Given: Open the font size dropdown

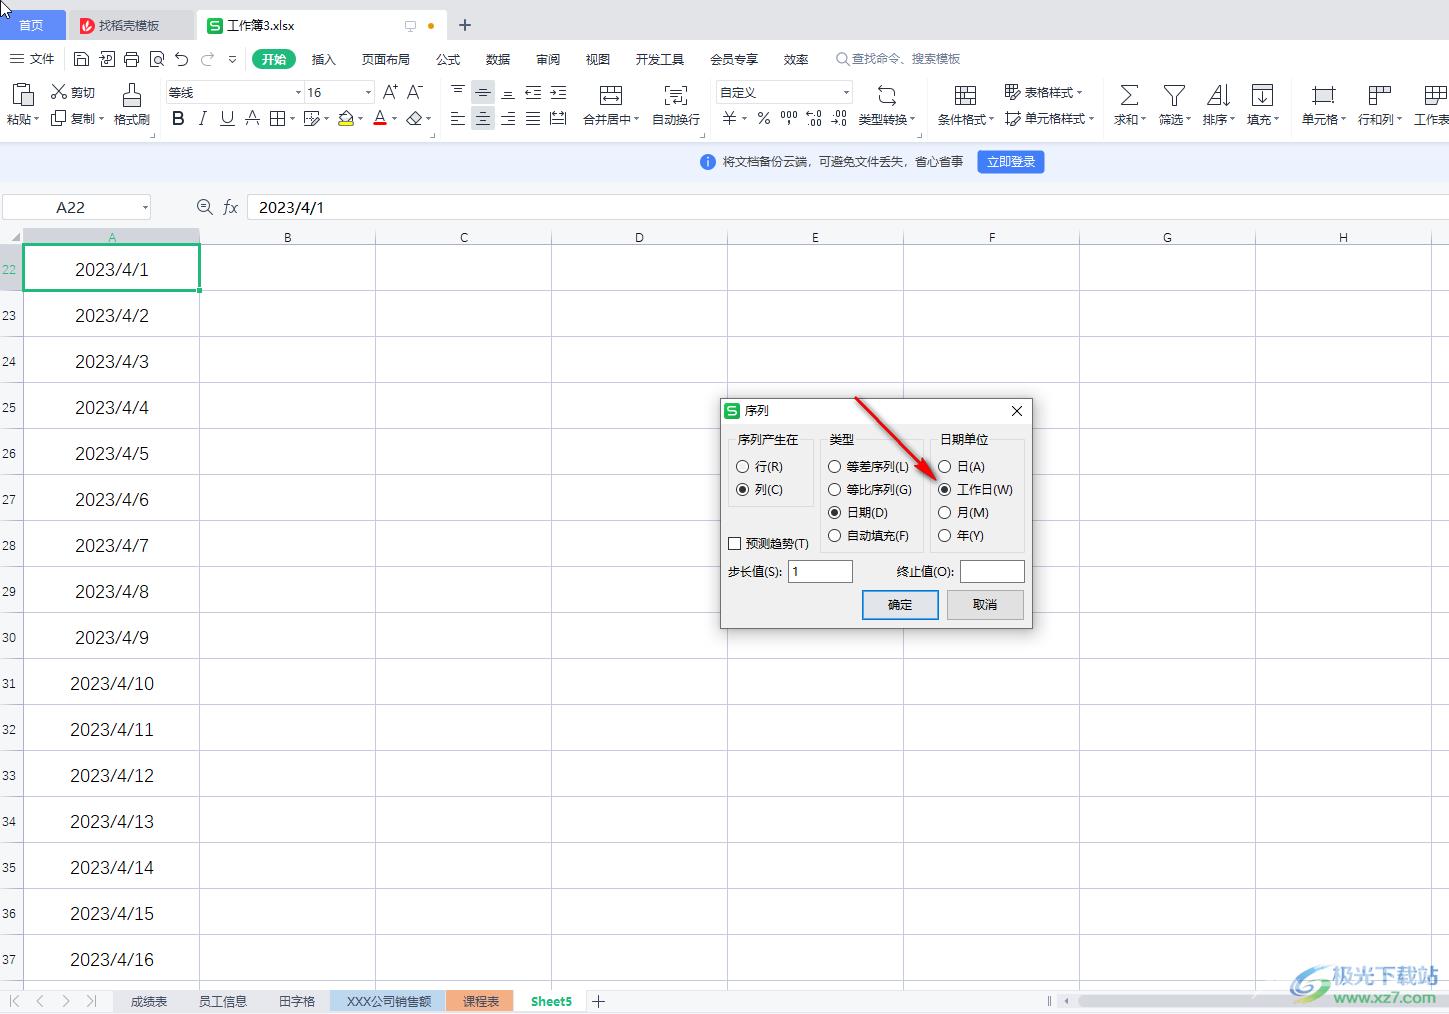Looking at the screenshot, I should pyautogui.click(x=368, y=92).
